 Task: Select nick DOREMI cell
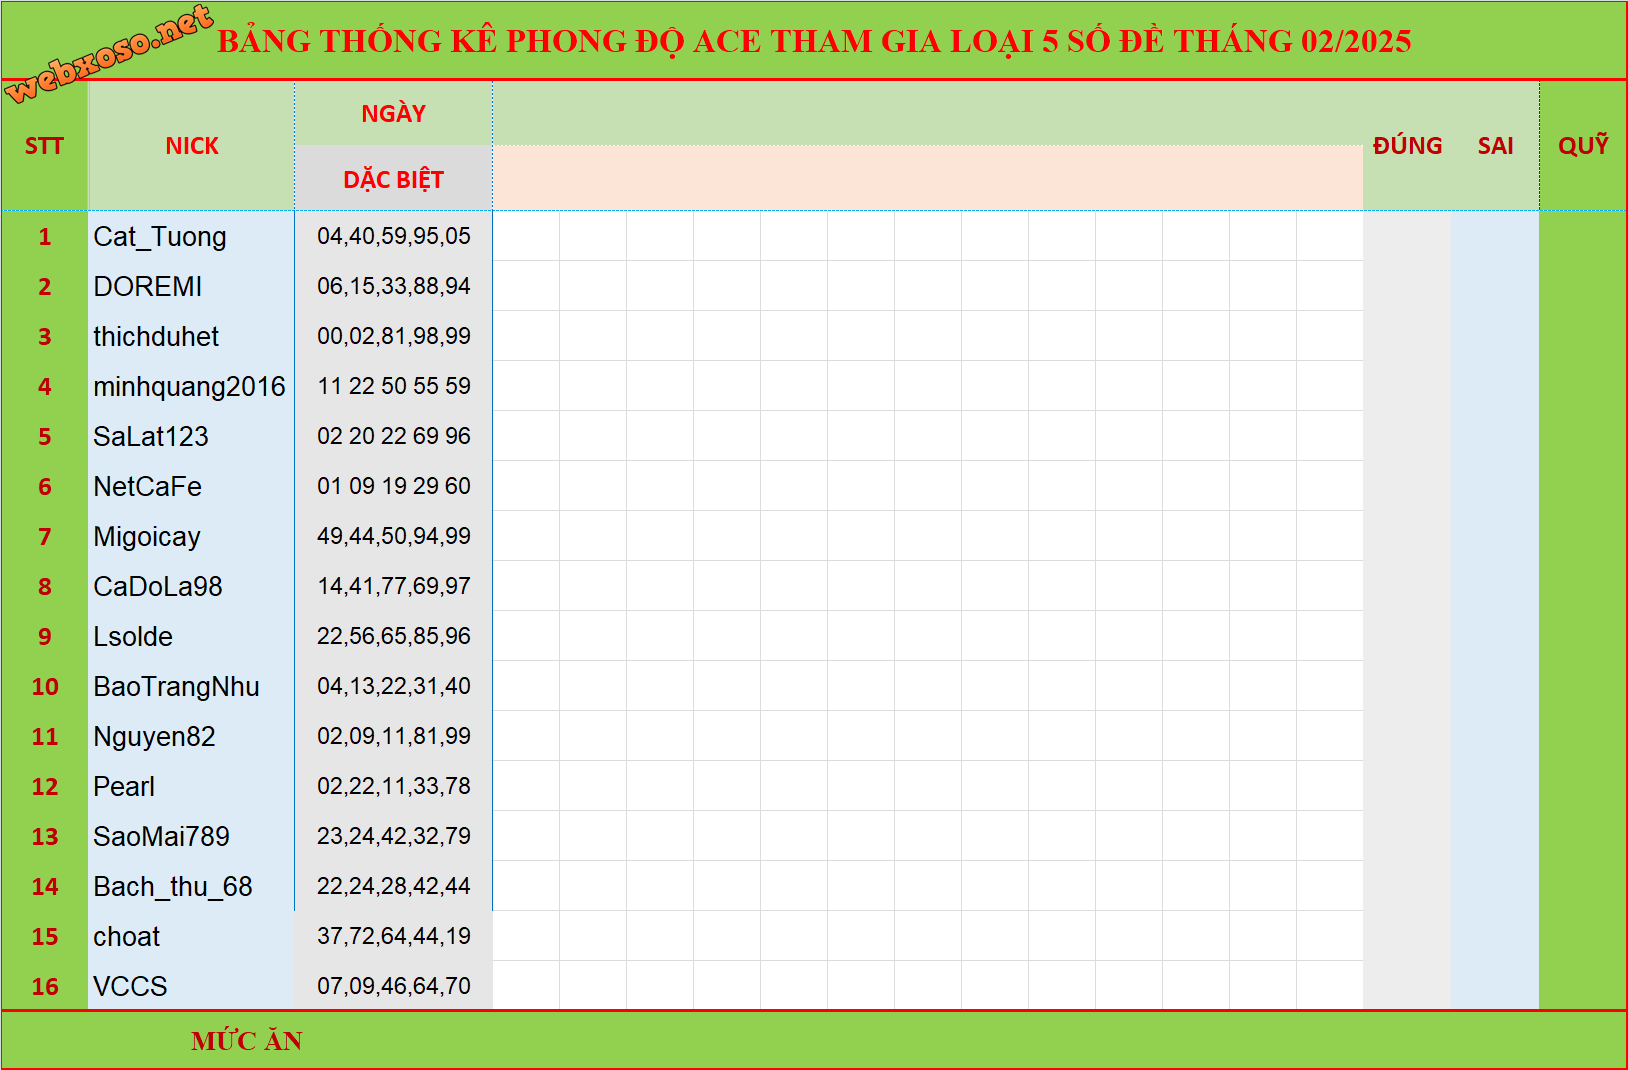192,286
